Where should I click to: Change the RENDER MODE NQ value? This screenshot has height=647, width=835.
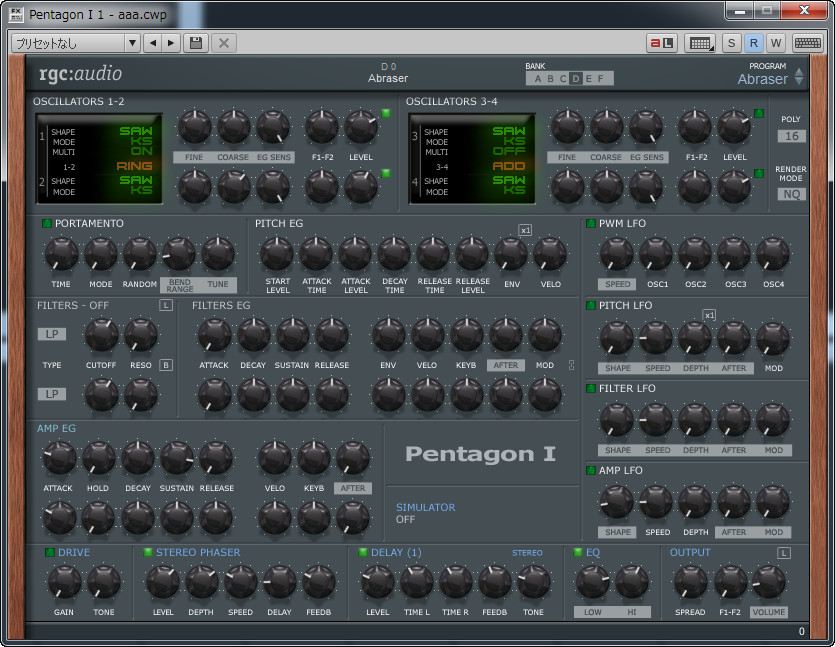click(791, 194)
